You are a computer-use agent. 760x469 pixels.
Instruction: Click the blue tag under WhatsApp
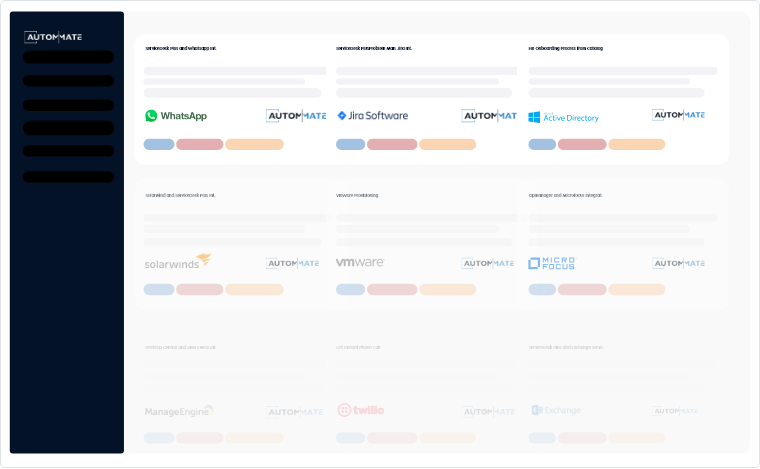pyautogui.click(x=159, y=144)
